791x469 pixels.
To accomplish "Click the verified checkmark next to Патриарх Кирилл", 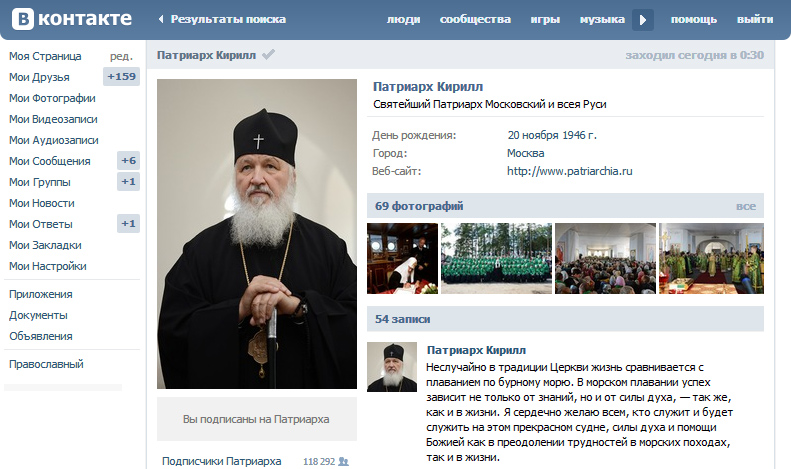I will [x=268, y=54].
